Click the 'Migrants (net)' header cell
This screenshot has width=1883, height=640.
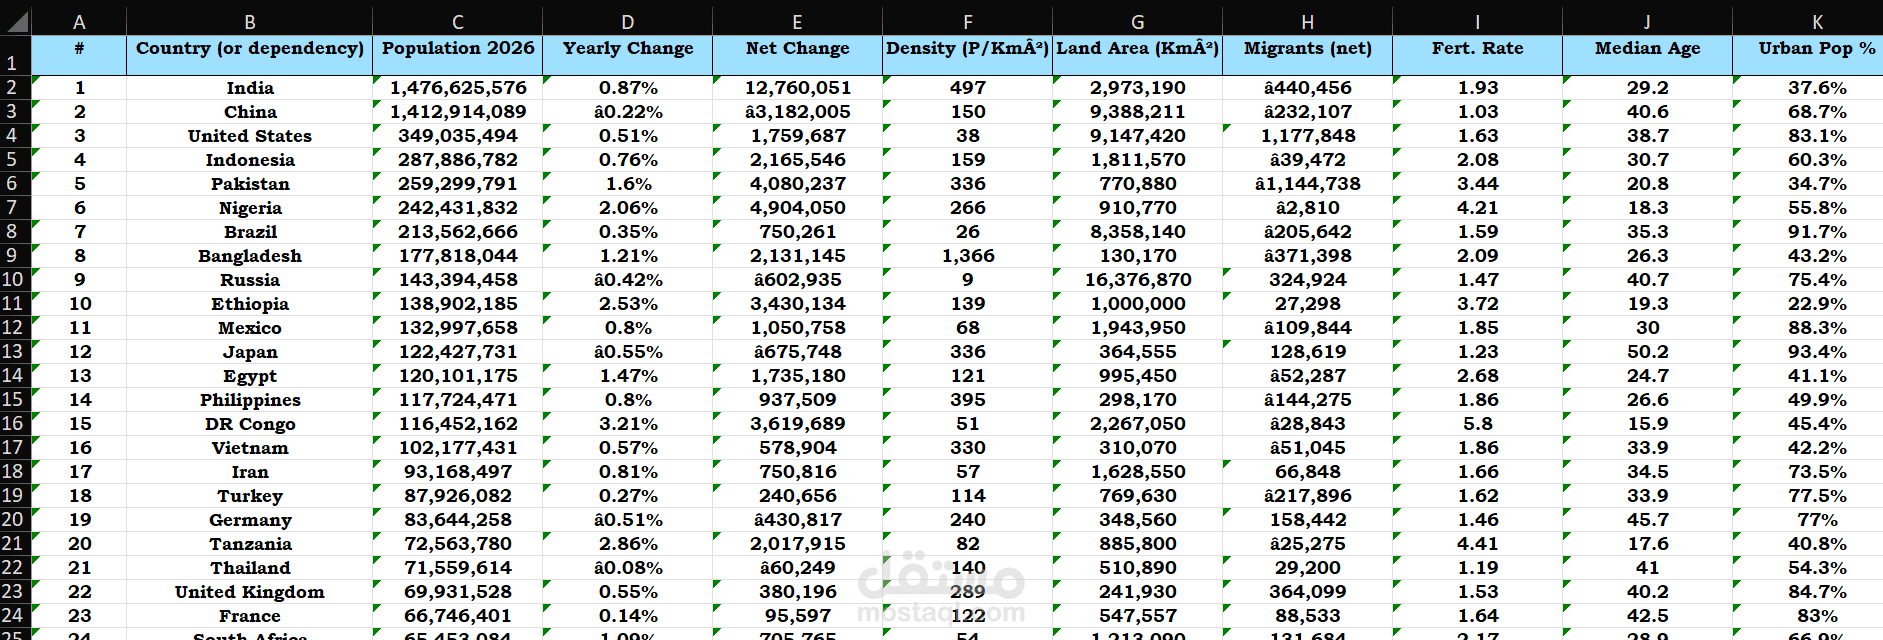[1307, 55]
